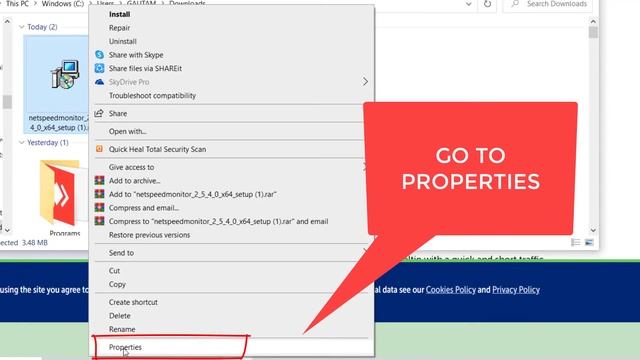Run Quick Heal Total Security Scan

click(157, 149)
